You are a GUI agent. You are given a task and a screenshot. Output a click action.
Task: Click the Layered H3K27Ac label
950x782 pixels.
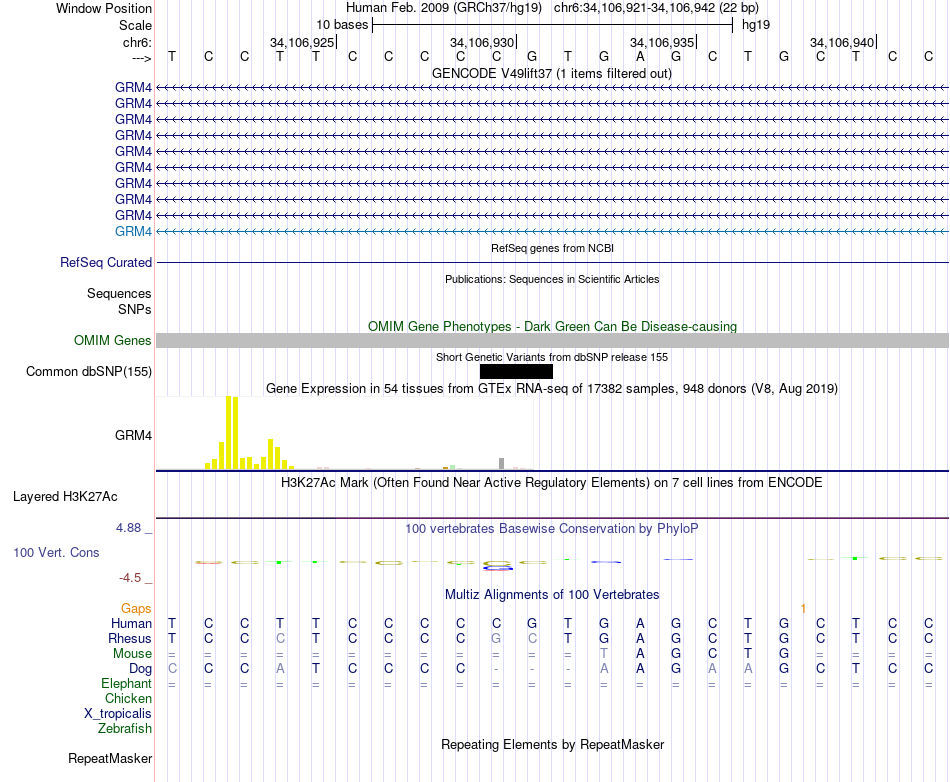[65, 497]
